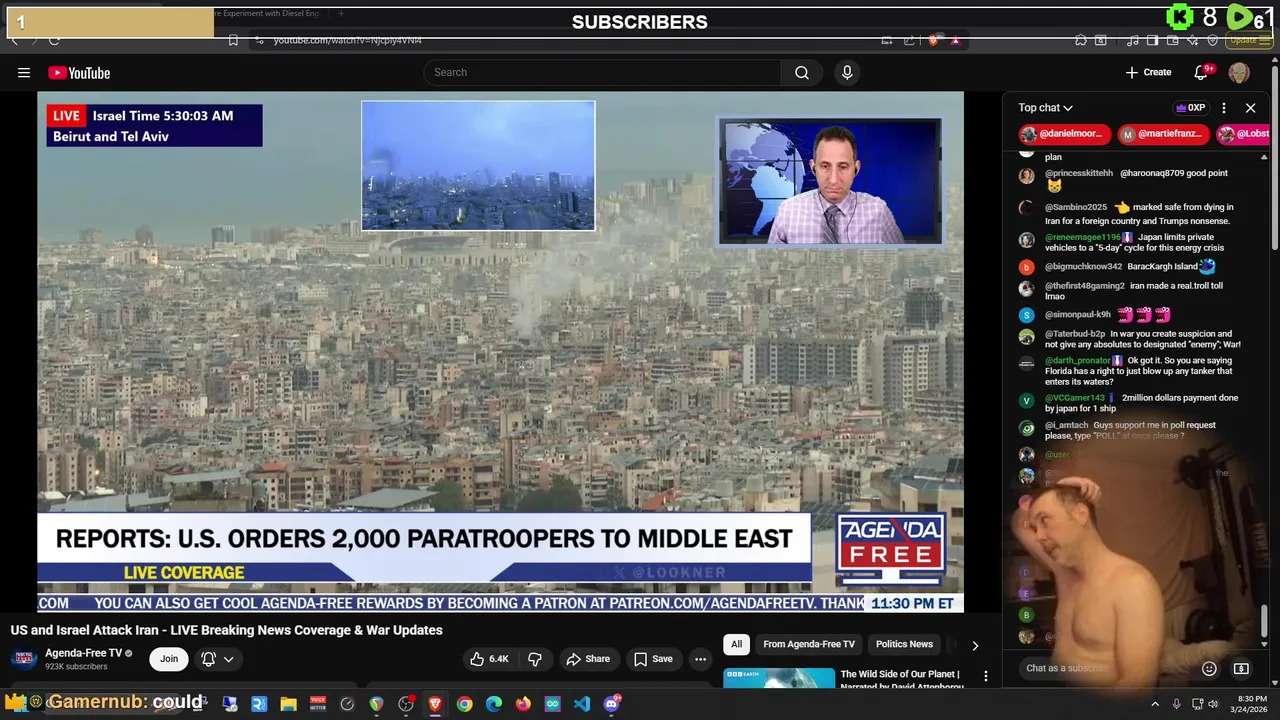This screenshot has height=720, width=1280.
Task: Bookmark this page via bookmark icon
Action: coord(233,40)
